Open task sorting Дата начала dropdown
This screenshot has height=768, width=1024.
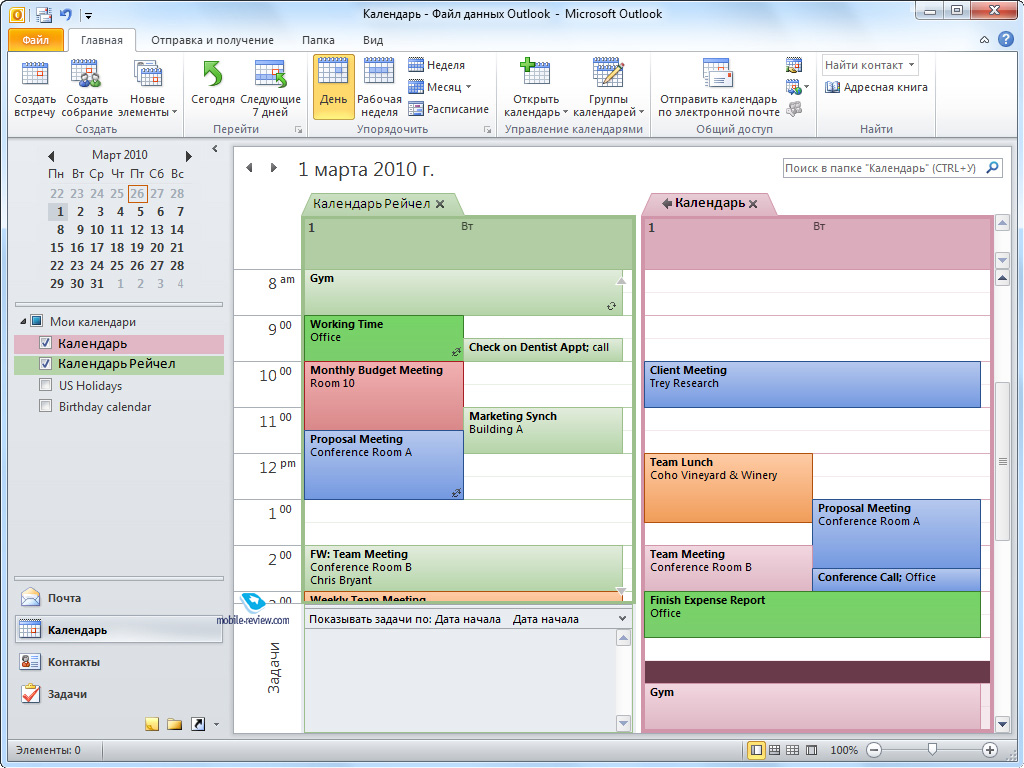coord(622,618)
